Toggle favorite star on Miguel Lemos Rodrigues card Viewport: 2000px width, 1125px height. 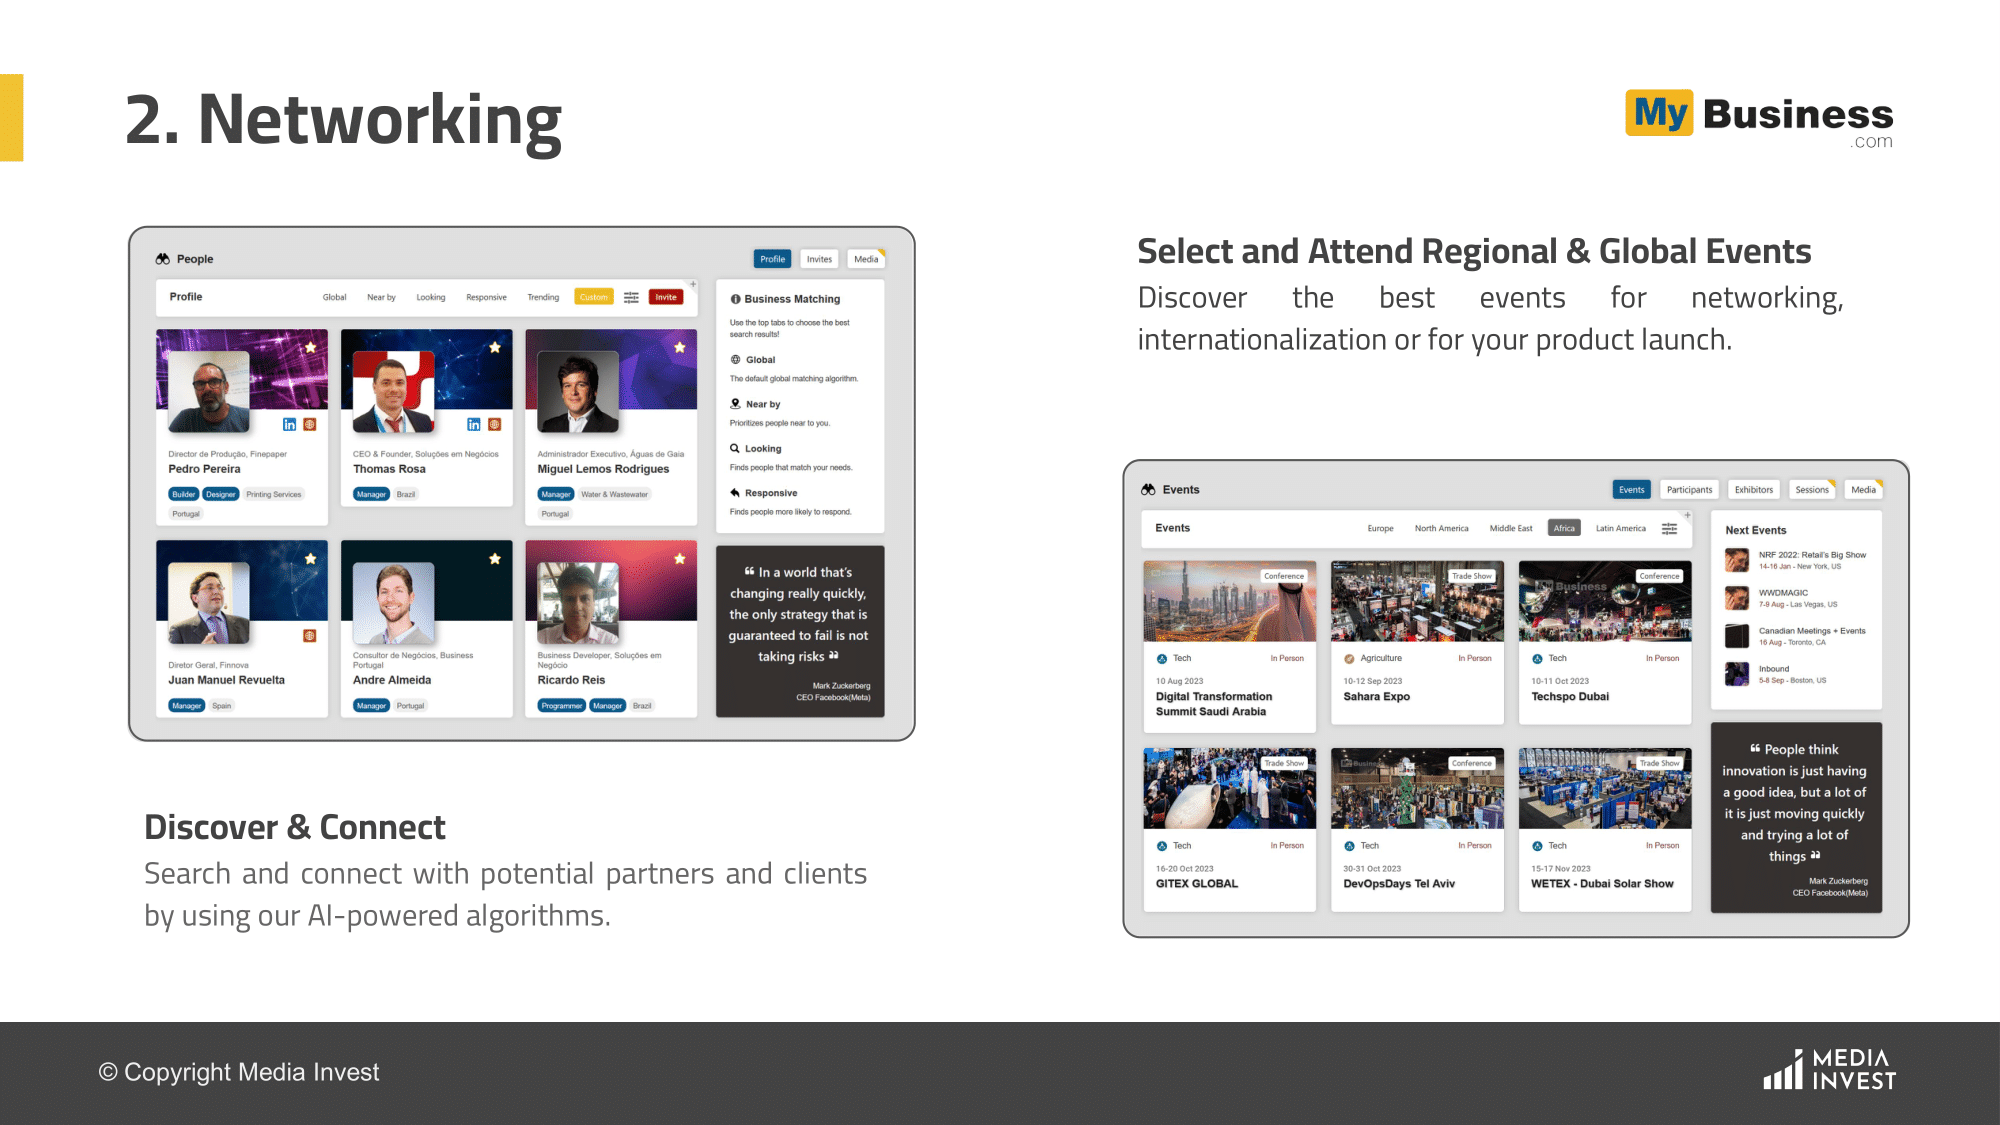coord(680,348)
